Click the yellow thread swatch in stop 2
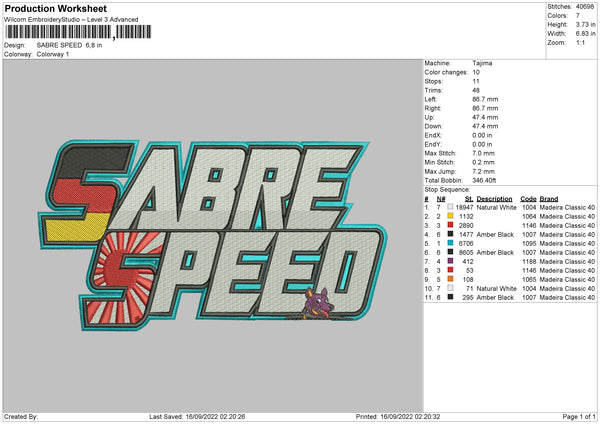Screen dimensions: 600x424 [451, 216]
